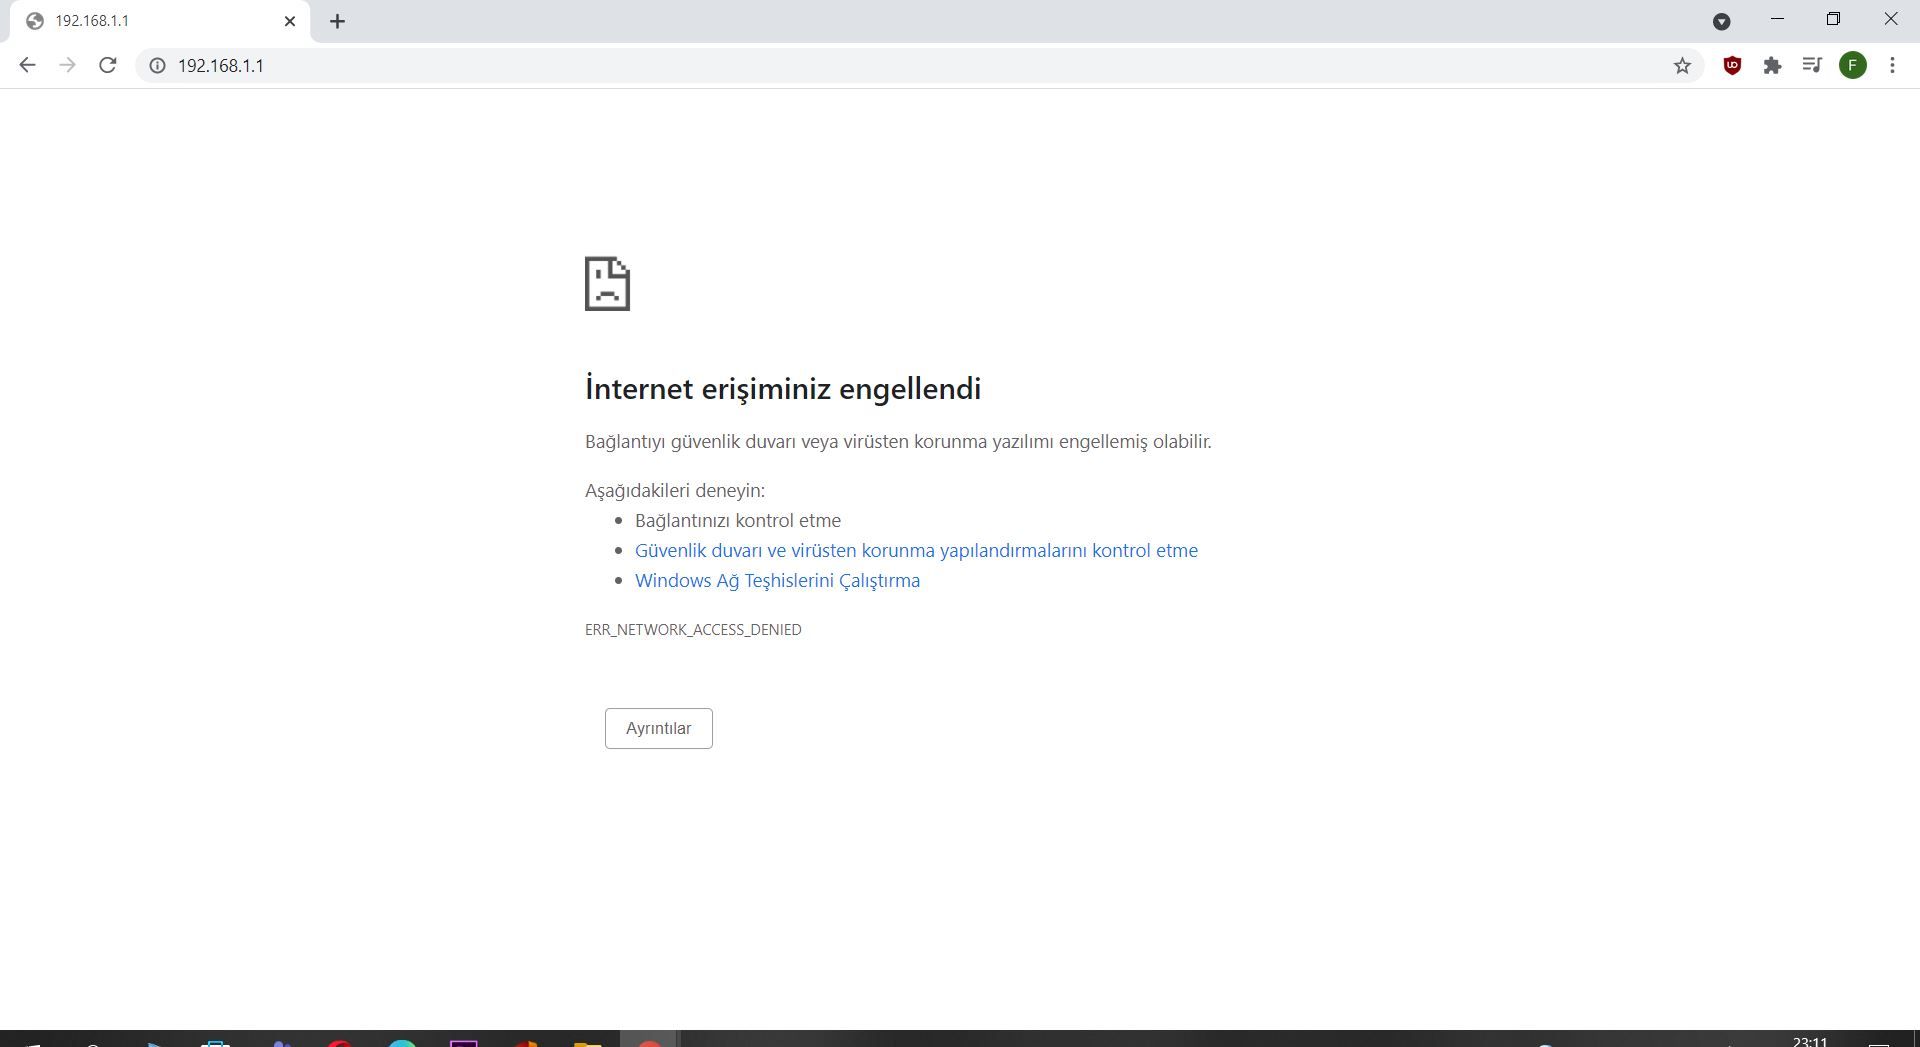The height and width of the screenshot is (1047, 1920).
Task: Open the uBlock Origin extension popup
Action: [1732, 65]
